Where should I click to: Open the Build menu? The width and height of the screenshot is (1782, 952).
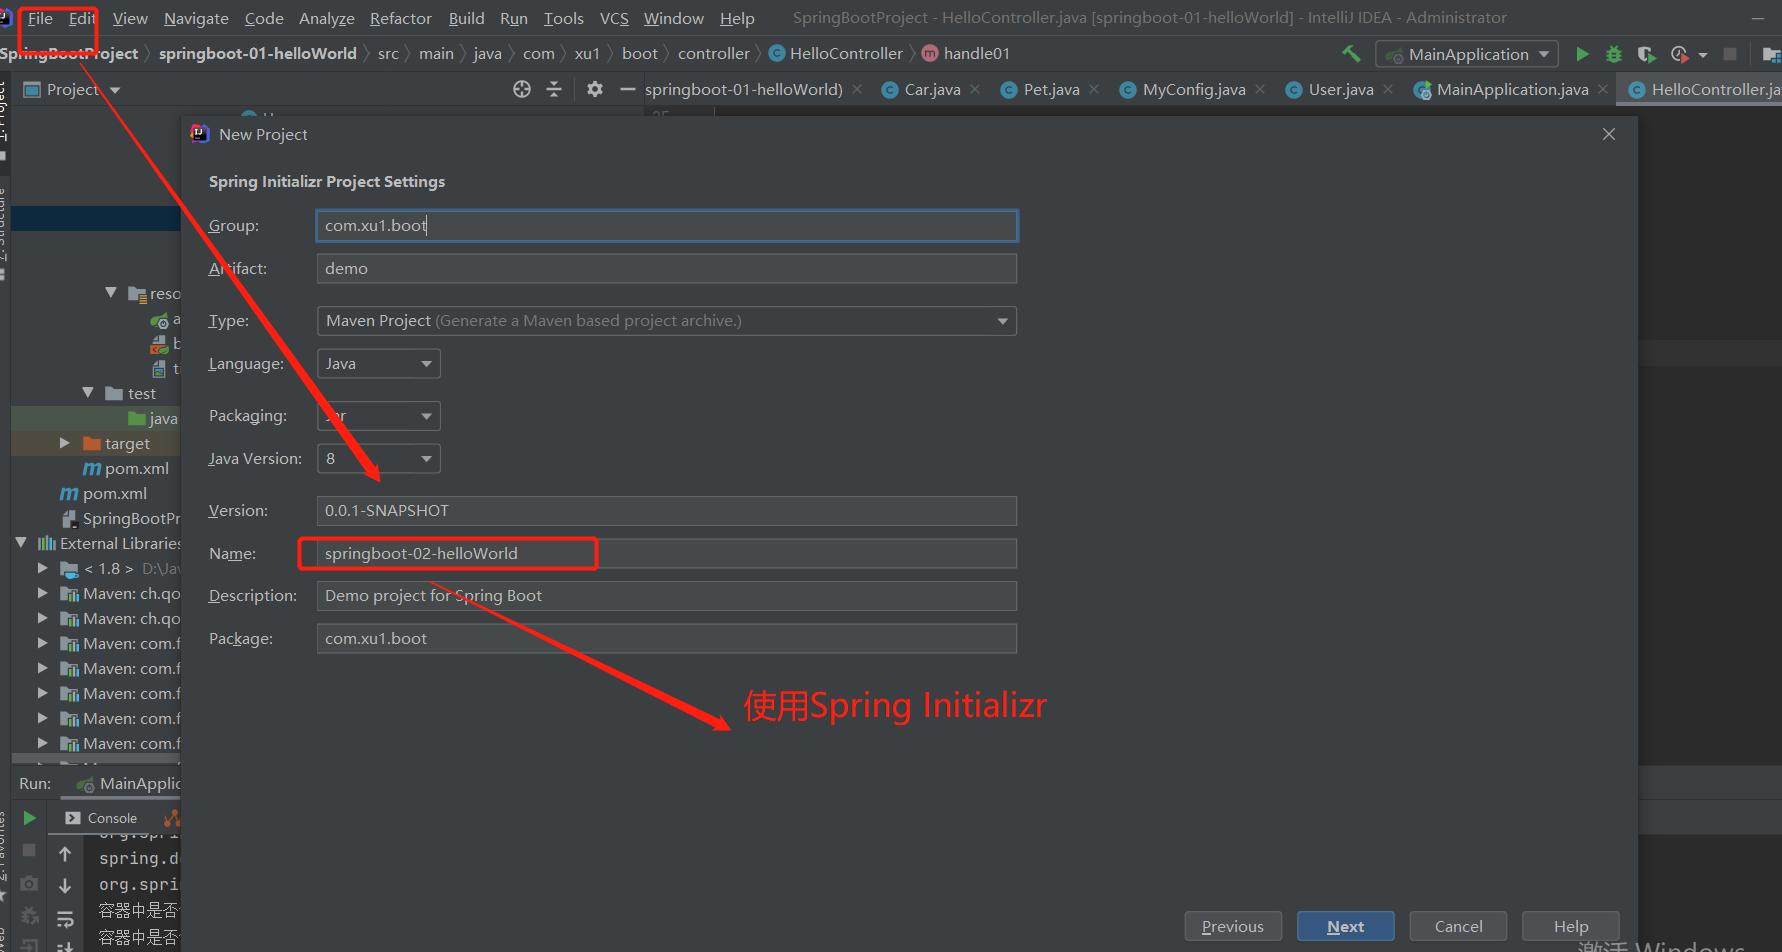466,18
